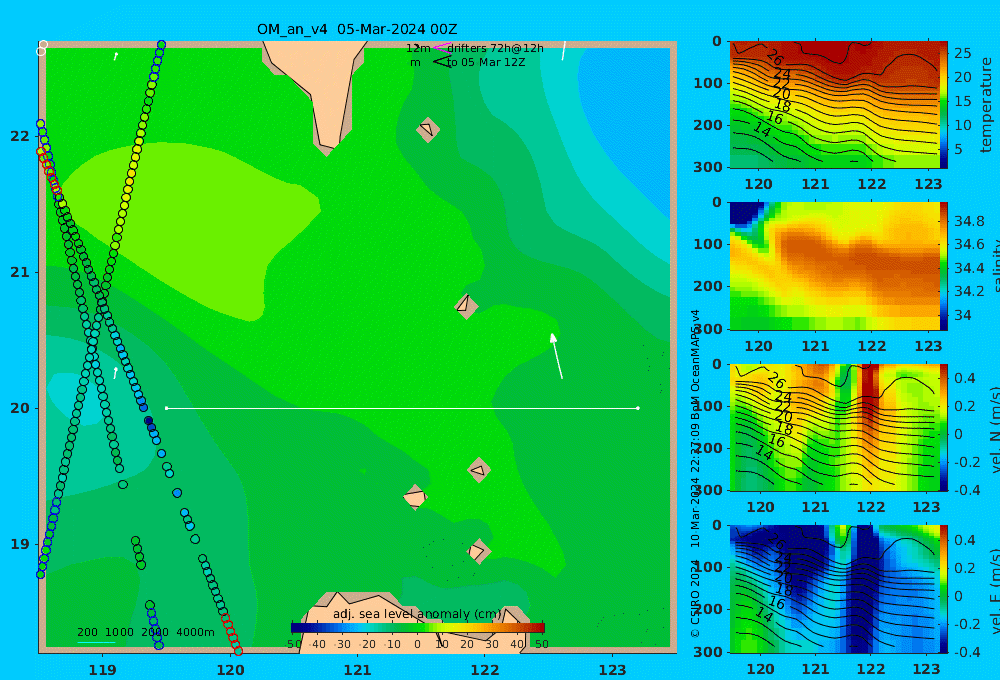1000x680 pixels.
Task: Click the '25' tick on the temperature scale
Action: click(962, 53)
